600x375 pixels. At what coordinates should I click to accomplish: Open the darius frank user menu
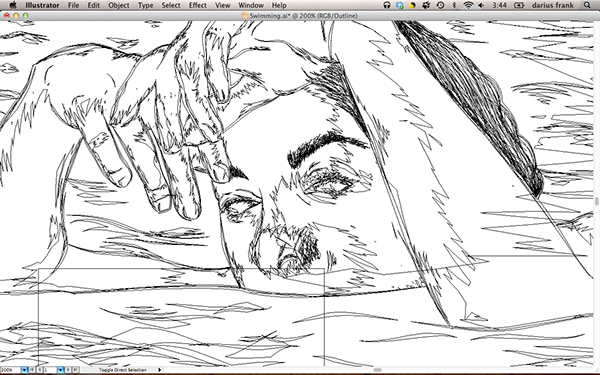coord(553,5)
